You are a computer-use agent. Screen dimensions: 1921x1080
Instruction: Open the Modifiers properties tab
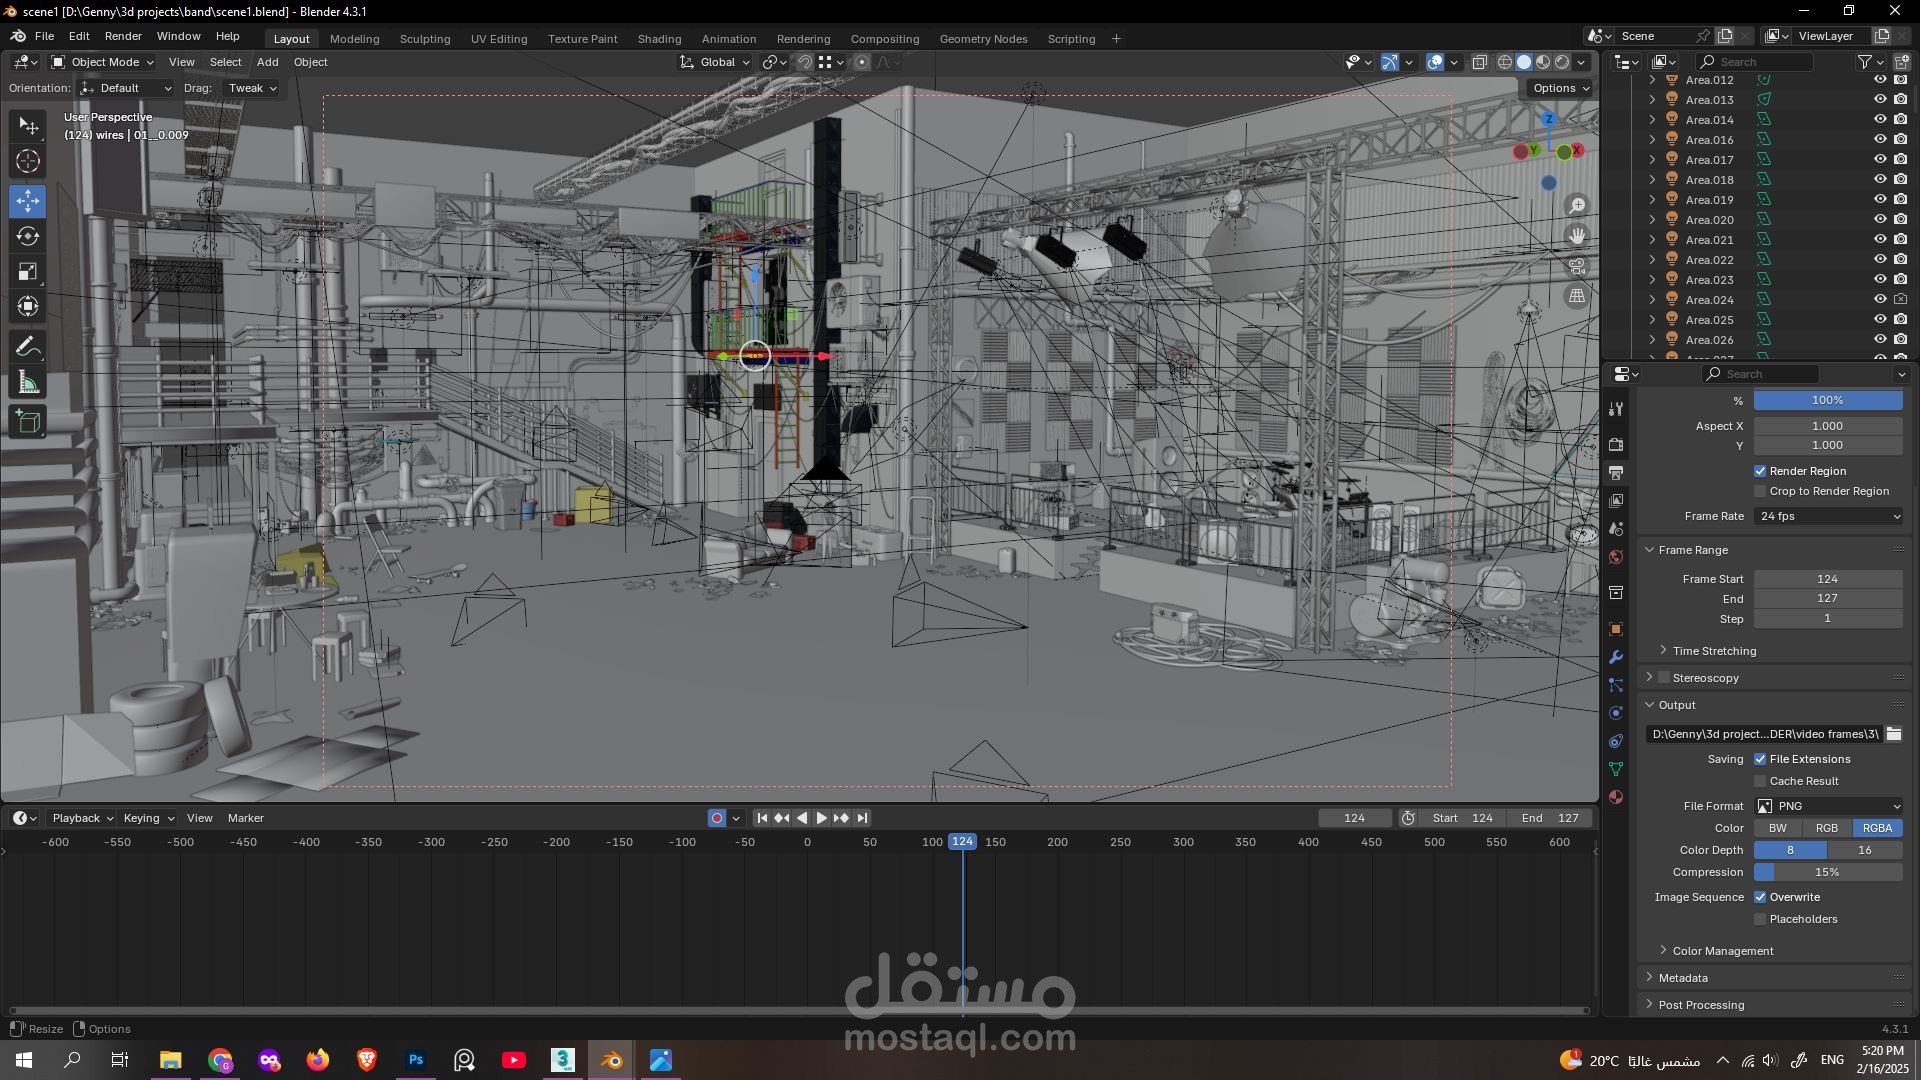(1616, 657)
